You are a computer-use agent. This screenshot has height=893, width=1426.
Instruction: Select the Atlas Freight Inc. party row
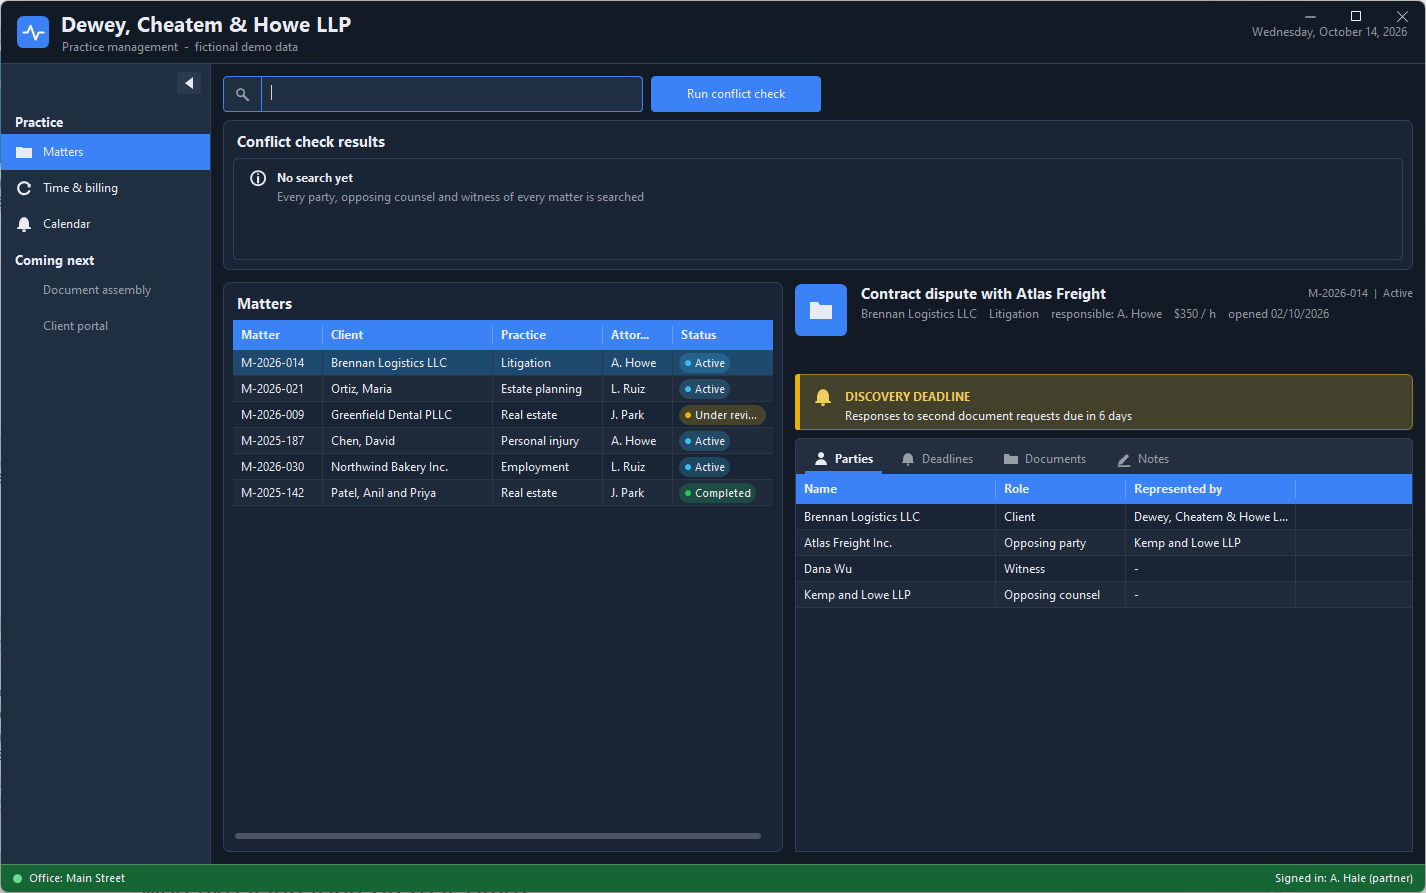tap(1104, 543)
